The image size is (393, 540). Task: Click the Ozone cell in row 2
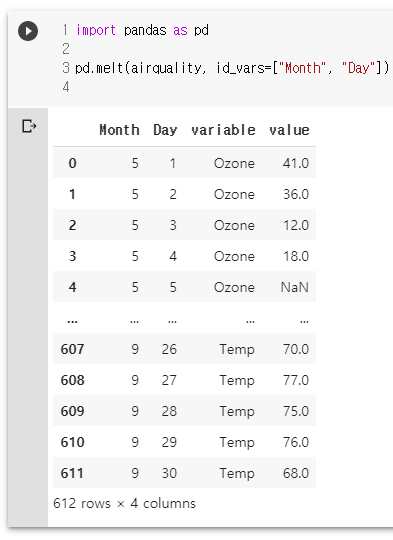[x=234, y=225]
